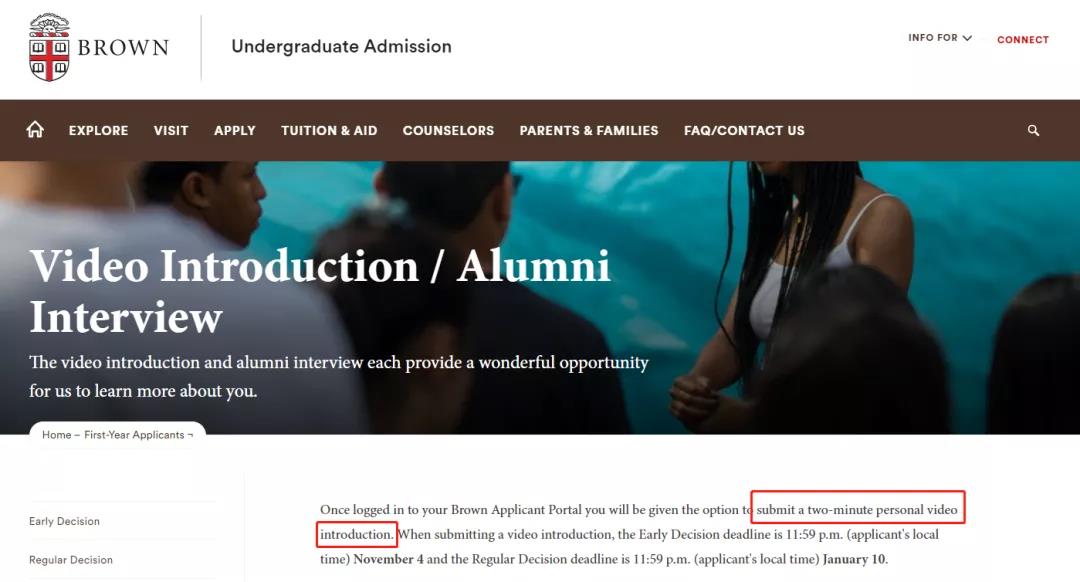
Task: Open Early Decision in the sidebar
Action: [x=64, y=521]
